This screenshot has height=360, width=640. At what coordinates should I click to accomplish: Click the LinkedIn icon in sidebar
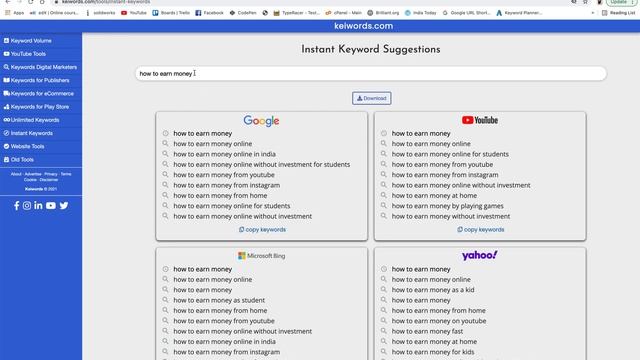[x=38, y=206]
